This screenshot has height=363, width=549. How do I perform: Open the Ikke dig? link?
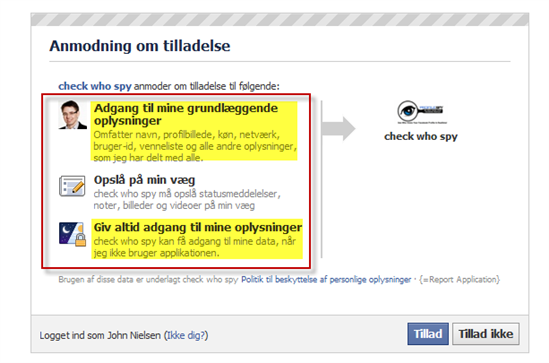tap(187, 335)
